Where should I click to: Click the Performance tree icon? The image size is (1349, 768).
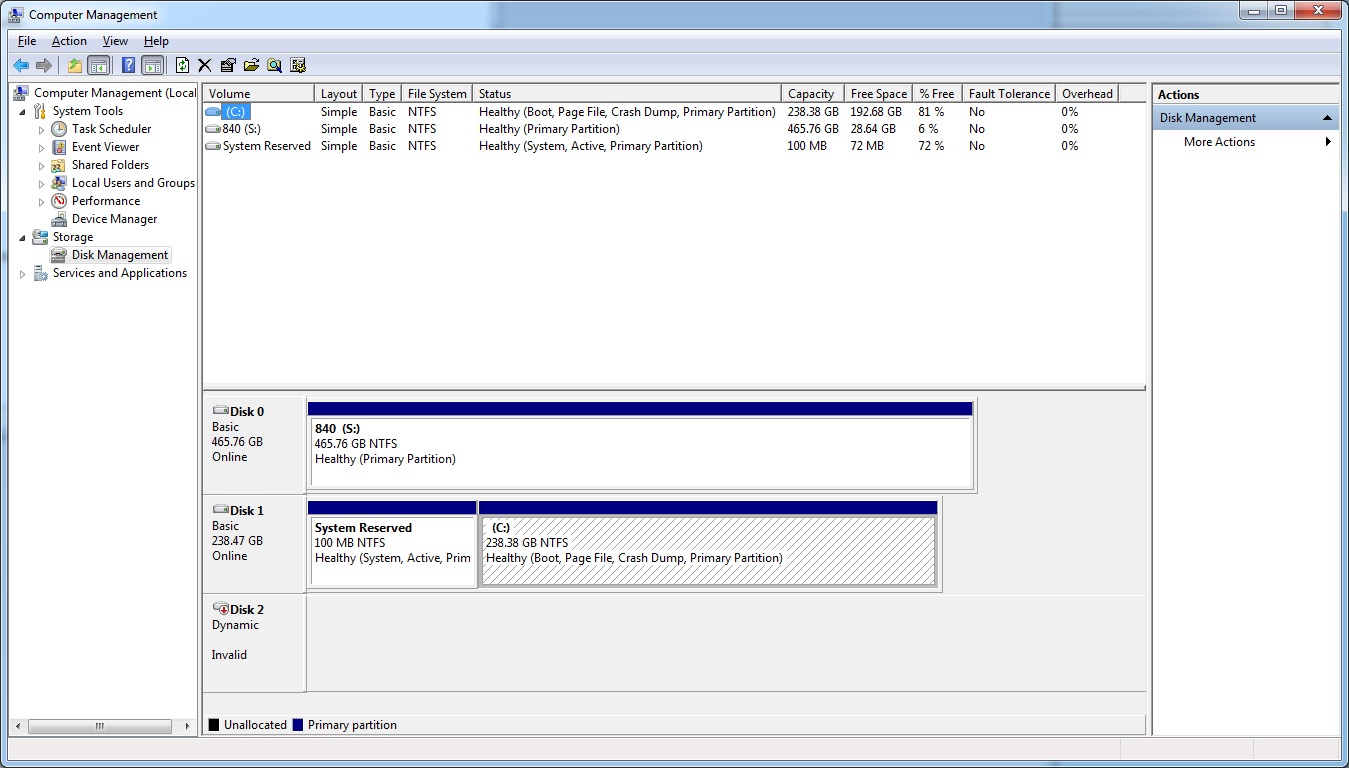[x=59, y=201]
